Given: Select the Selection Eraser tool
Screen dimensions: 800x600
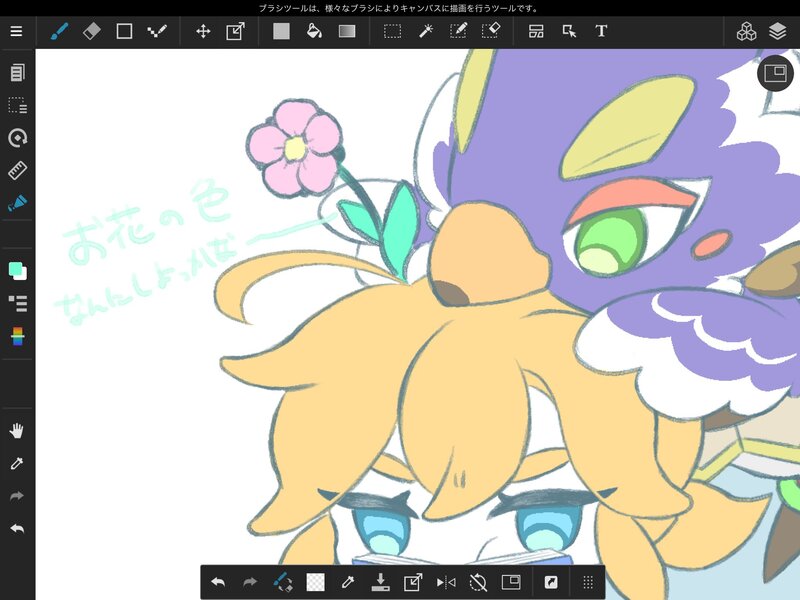Looking at the screenshot, I should (x=491, y=31).
